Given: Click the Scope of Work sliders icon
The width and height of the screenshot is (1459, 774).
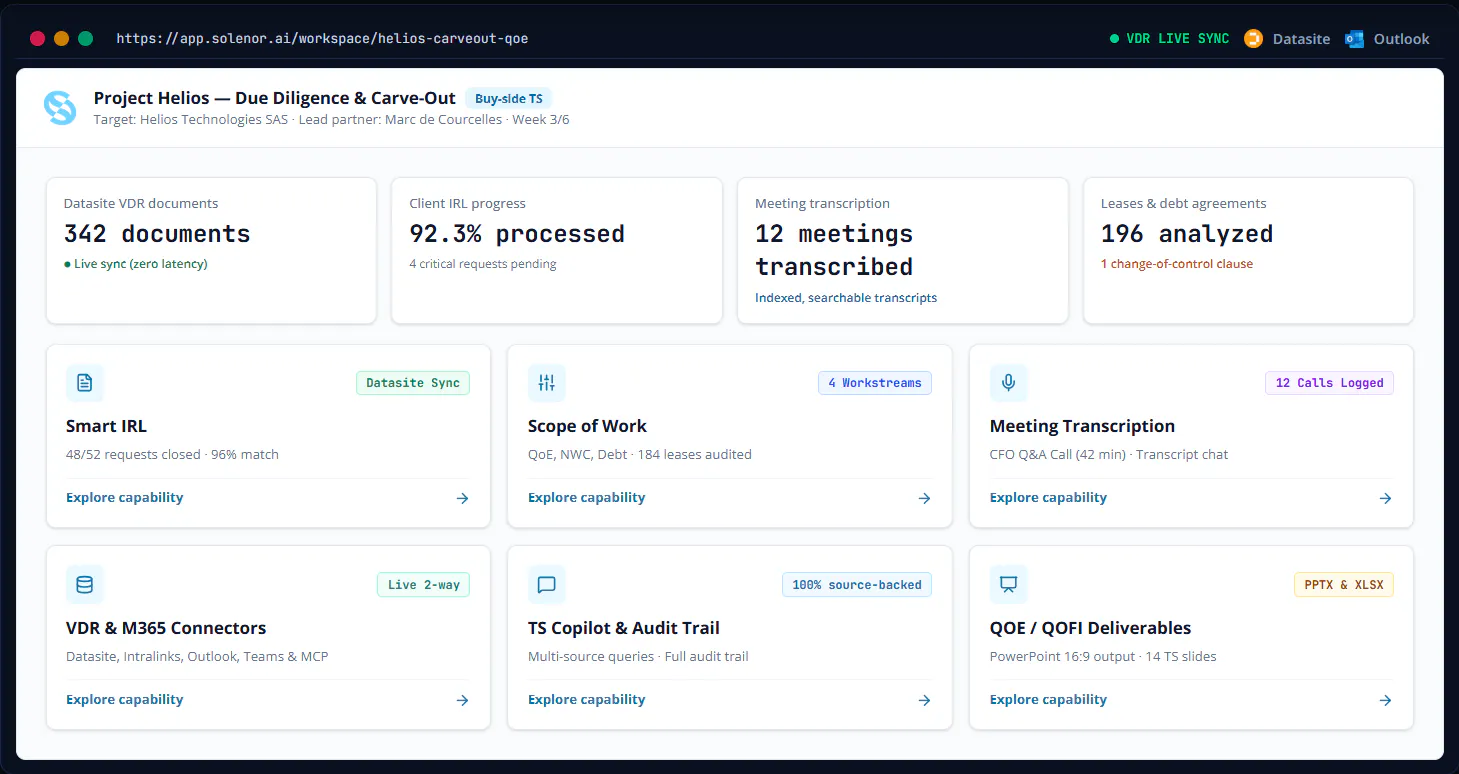Looking at the screenshot, I should coord(547,383).
